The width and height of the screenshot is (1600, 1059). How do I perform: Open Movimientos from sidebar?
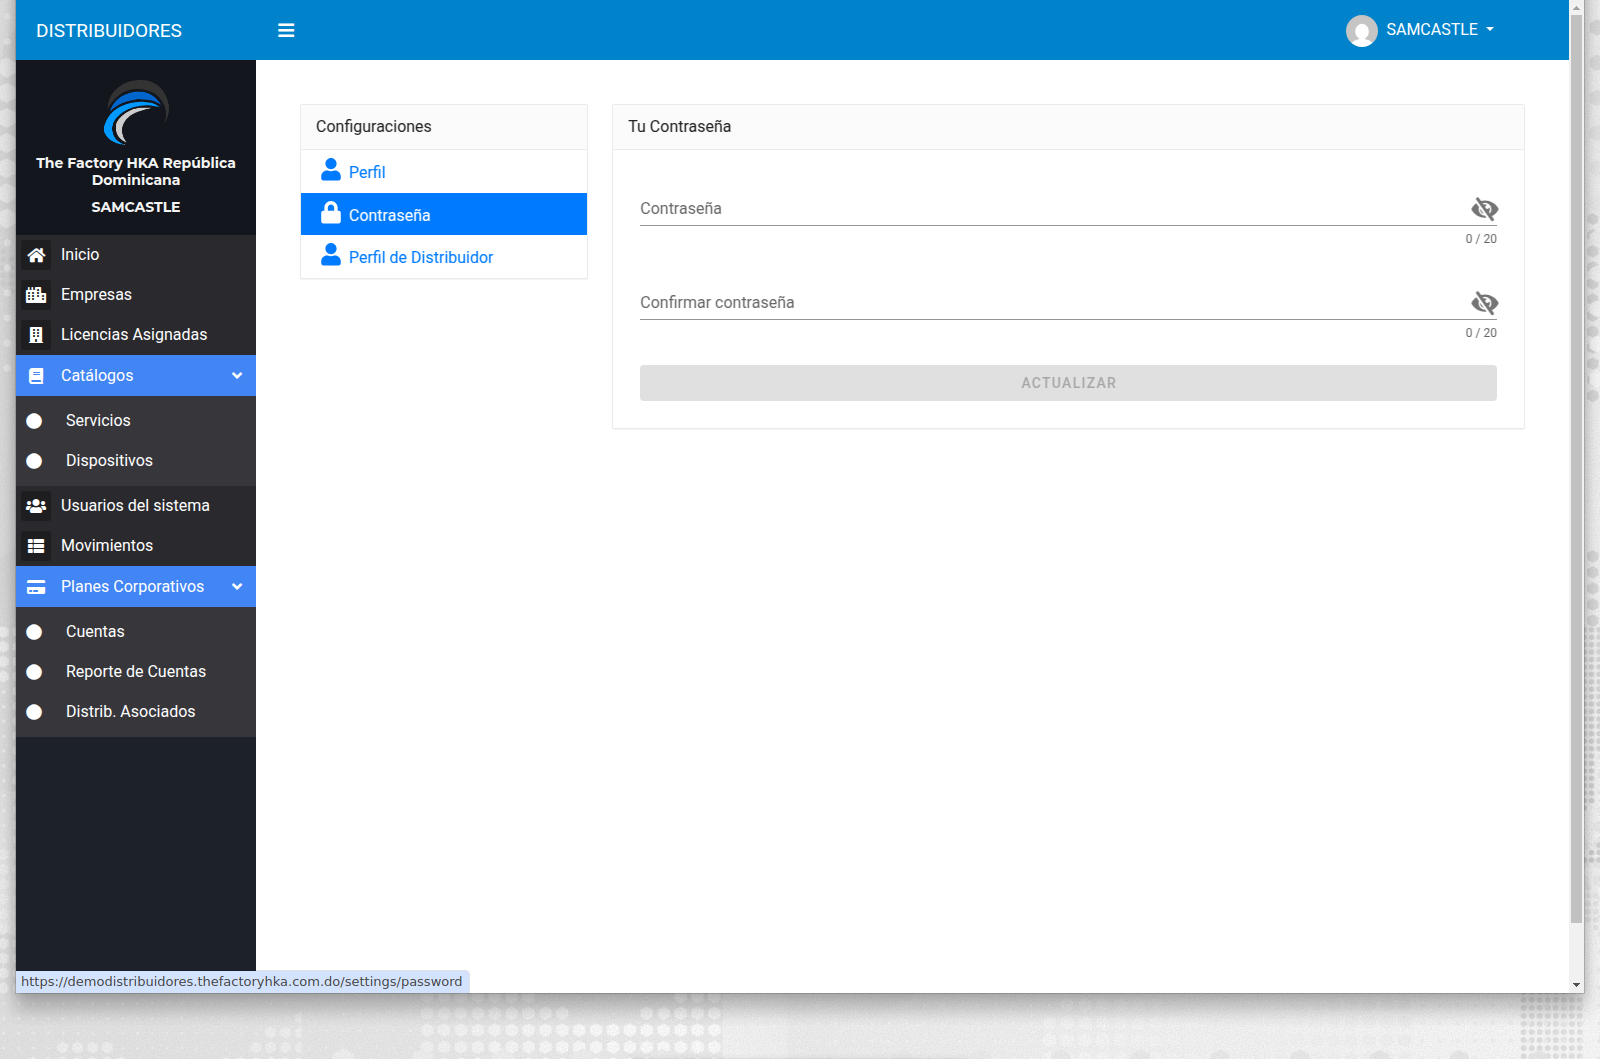coord(136,546)
